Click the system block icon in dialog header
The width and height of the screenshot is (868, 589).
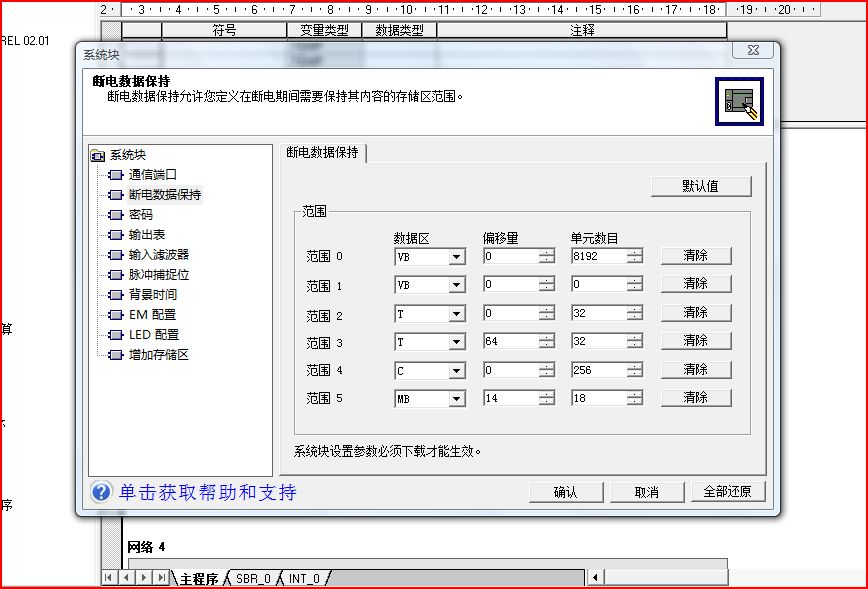click(739, 101)
